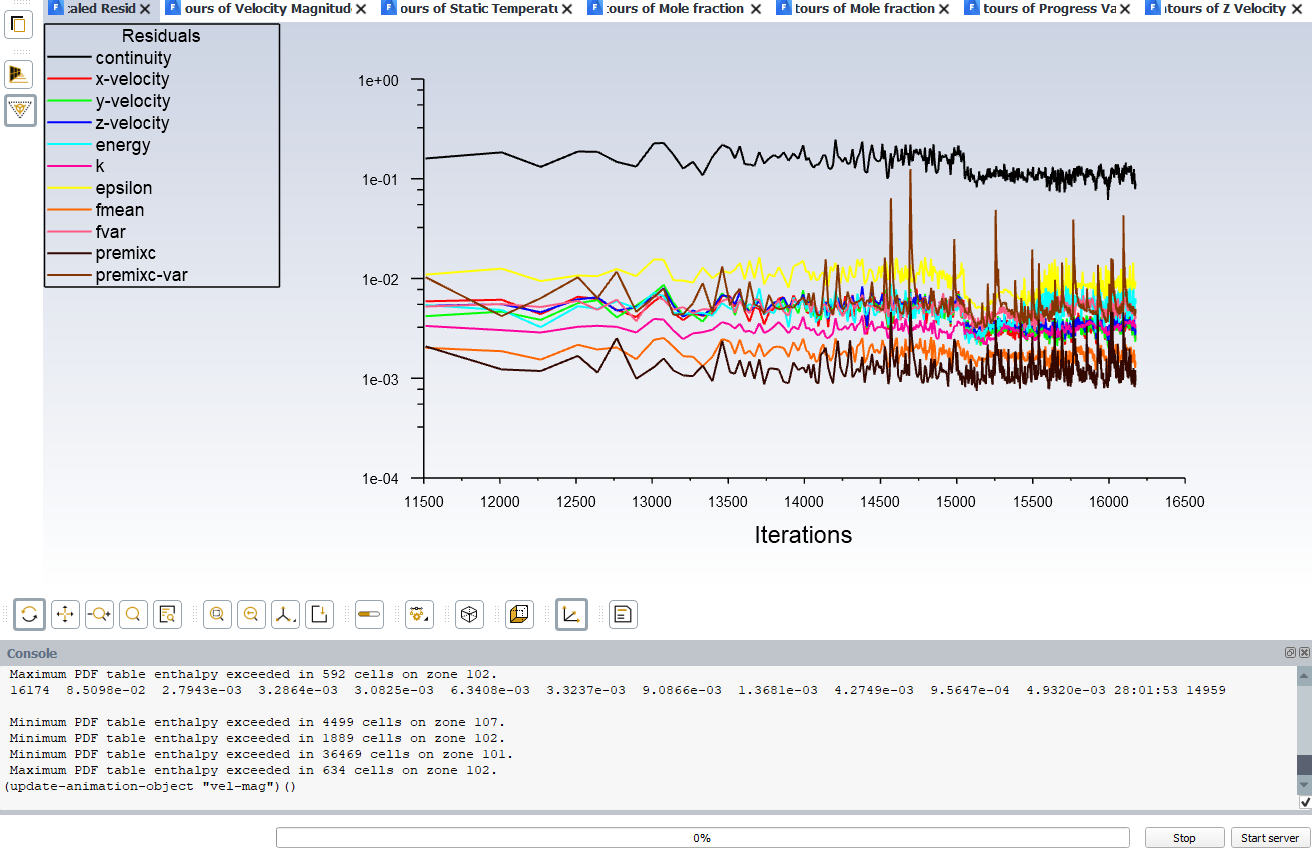Toggle the mesh display sidebar icon

click(19, 75)
